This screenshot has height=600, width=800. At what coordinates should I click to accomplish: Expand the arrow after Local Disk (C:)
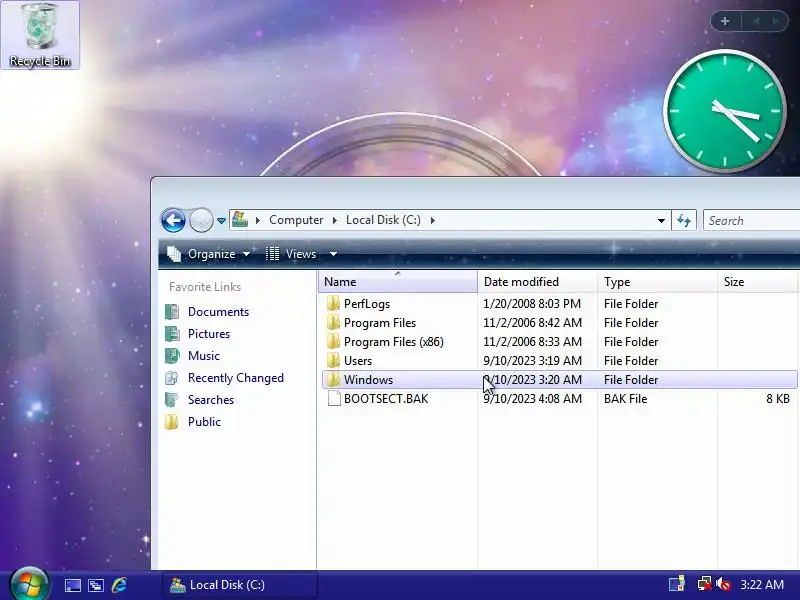[x=433, y=220]
